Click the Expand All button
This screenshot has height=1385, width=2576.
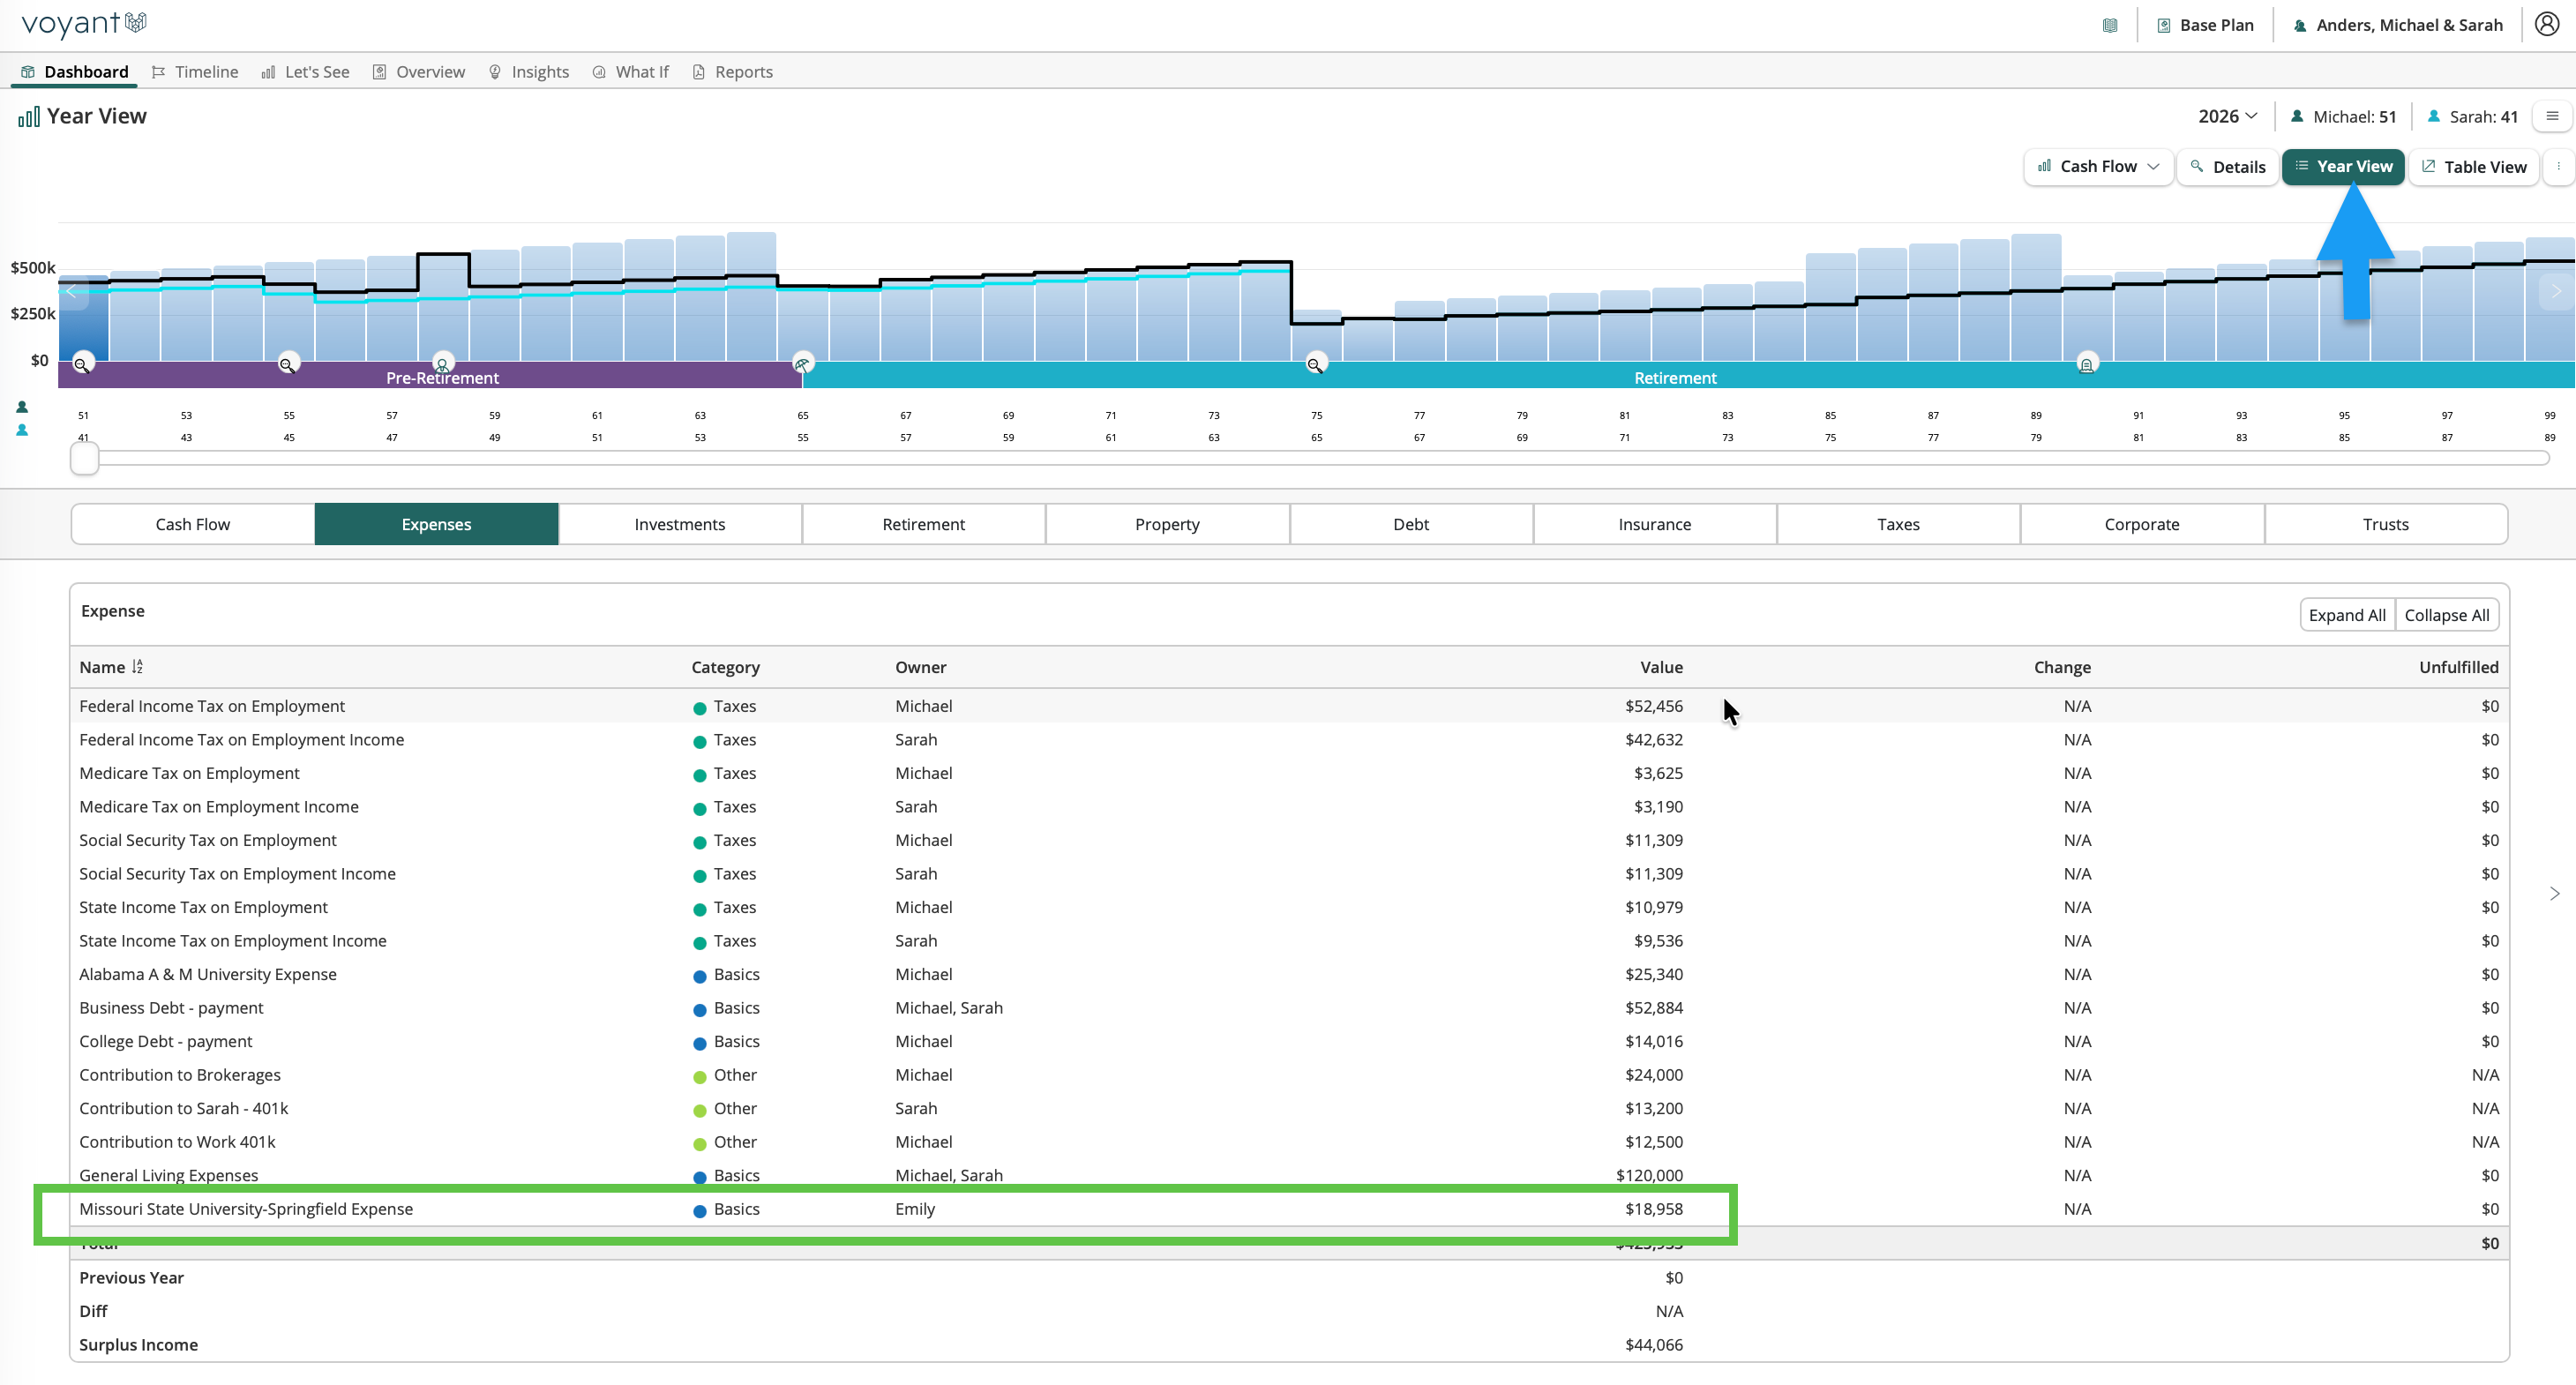(x=2346, y=614)
